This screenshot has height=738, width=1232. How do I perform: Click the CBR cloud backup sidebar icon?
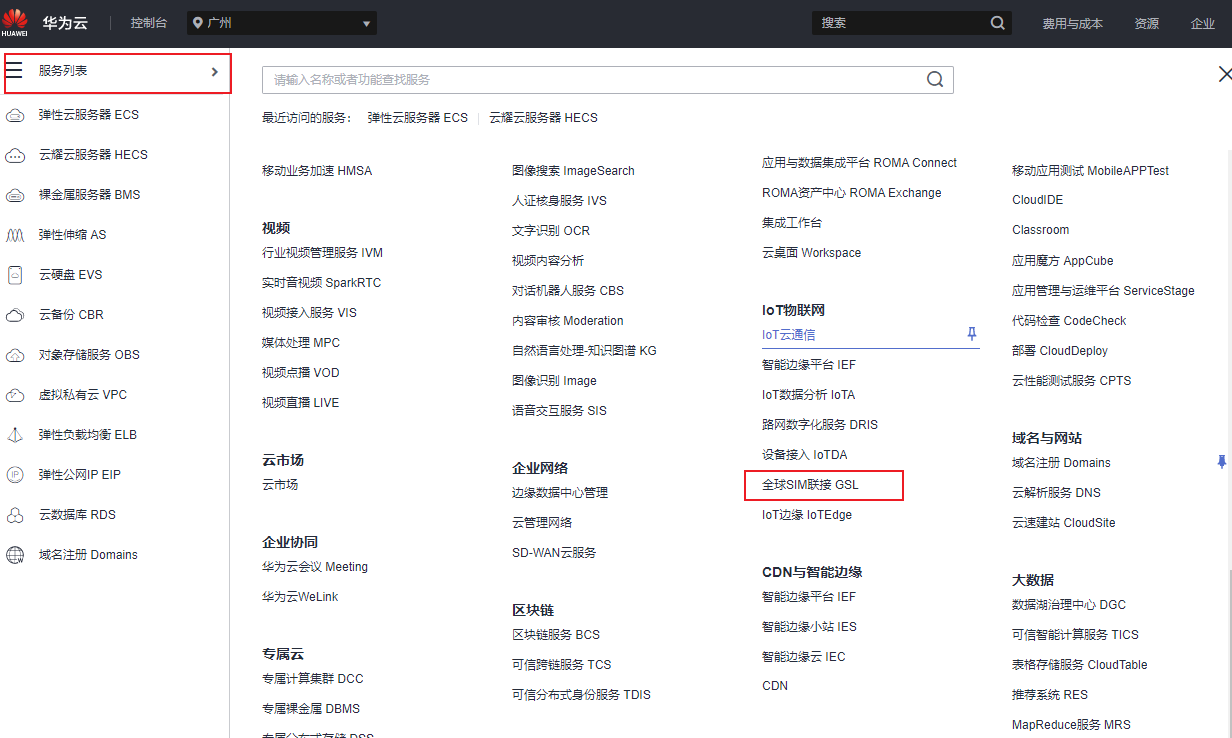(x=15, y=315)
